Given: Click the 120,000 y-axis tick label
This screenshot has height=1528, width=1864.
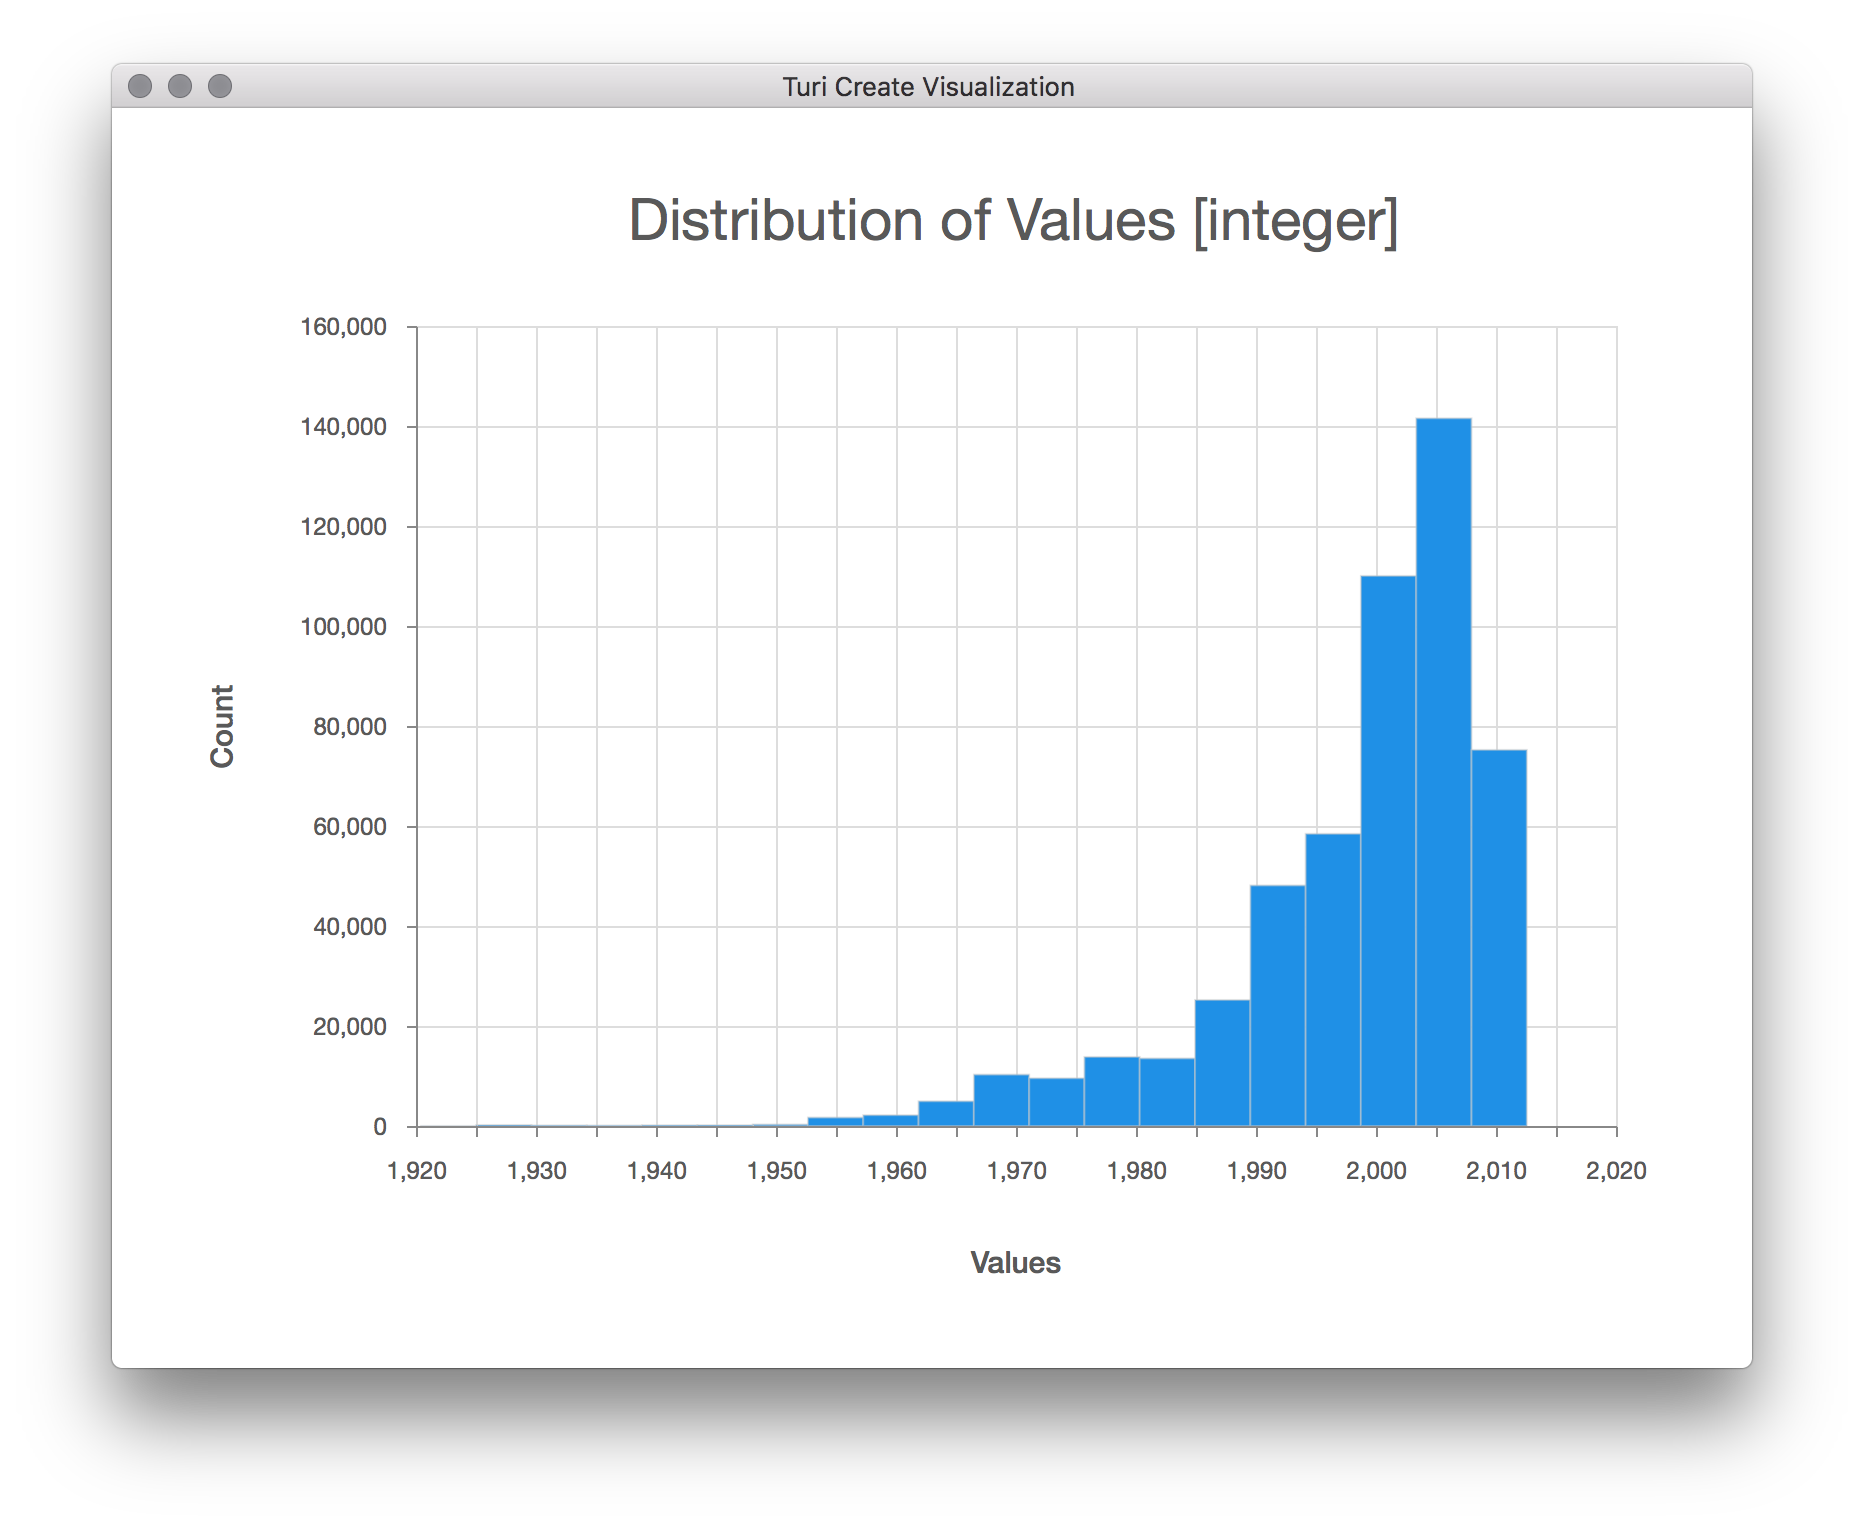Looking at the screenshot, I should pyautogui.click(x=343, y=527).
